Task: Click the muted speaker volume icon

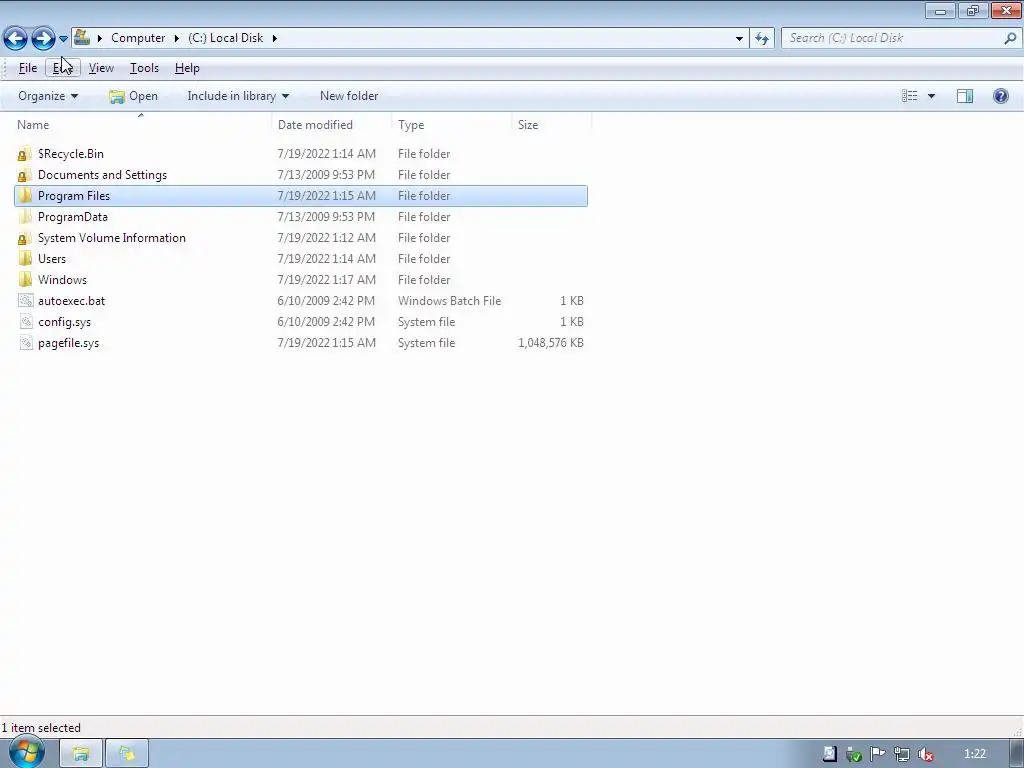Action: 925,754
